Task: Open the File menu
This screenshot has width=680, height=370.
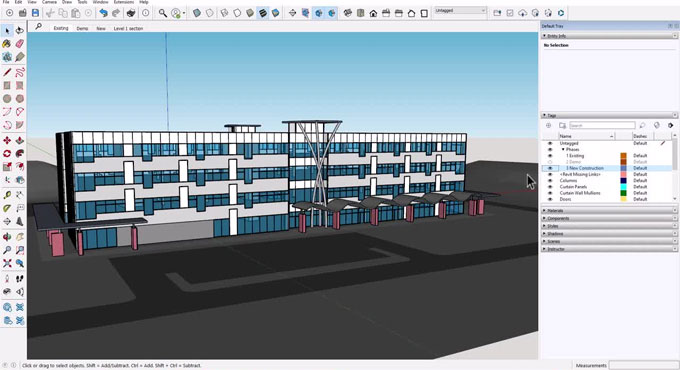Action: (6, 2)
